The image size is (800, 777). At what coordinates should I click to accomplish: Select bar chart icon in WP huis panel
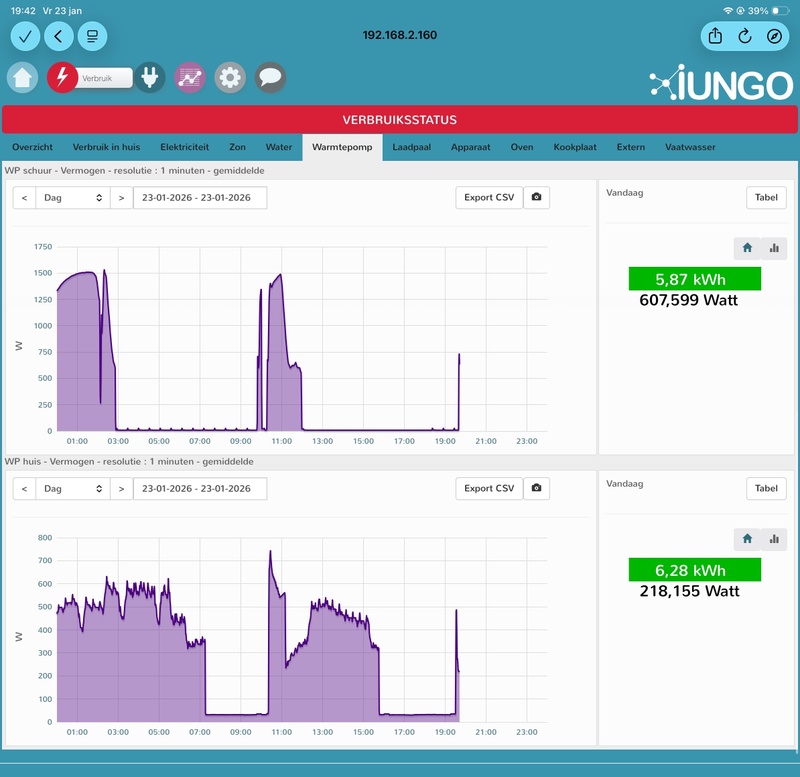pyautogui.click(x=774, y=539)
